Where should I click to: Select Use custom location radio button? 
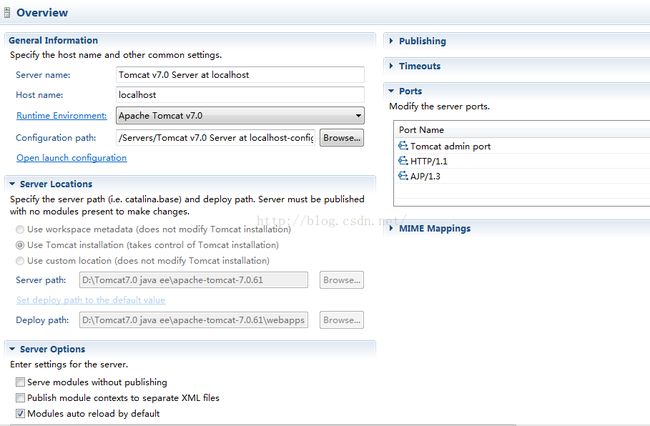[20, 261]
